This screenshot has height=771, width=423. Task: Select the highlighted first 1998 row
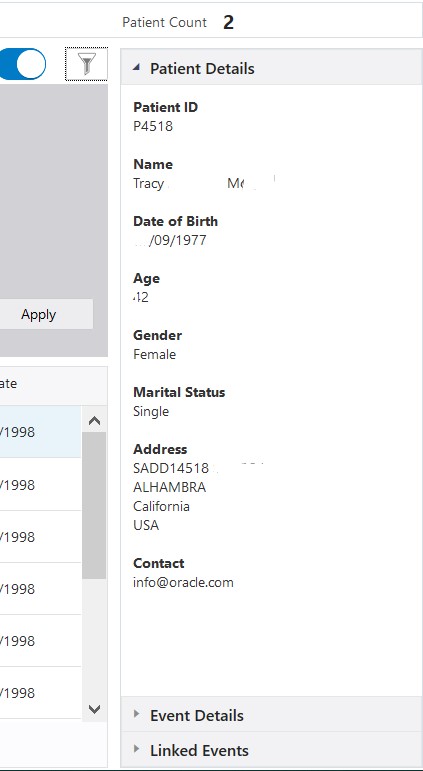tap(40, 432)
